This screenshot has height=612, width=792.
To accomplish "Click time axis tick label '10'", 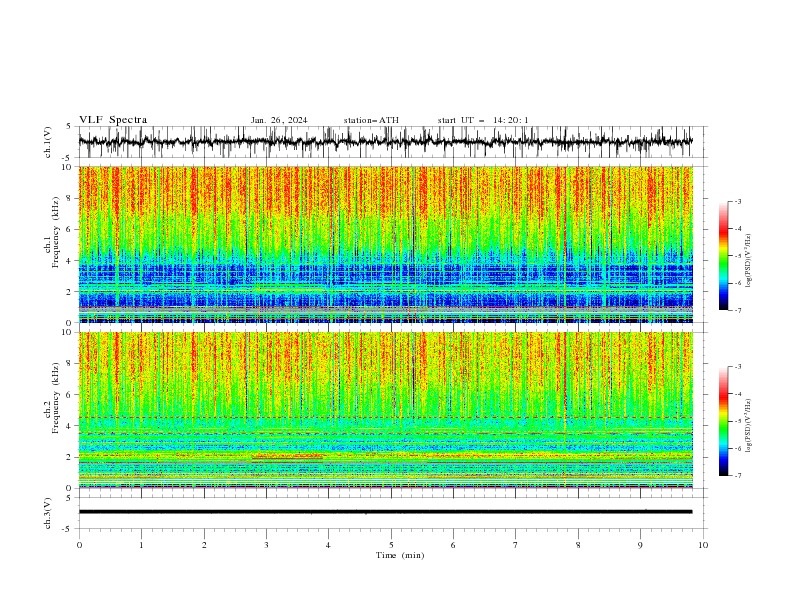I will click(703, 545).
